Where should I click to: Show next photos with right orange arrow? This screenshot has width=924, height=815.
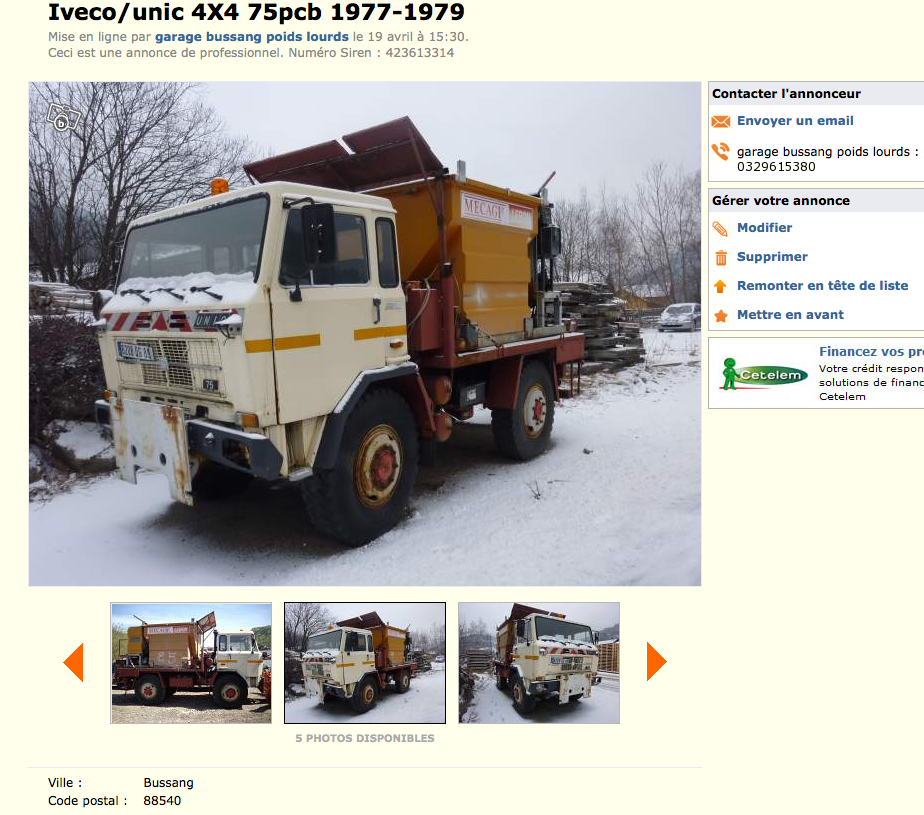coord(656,662)
